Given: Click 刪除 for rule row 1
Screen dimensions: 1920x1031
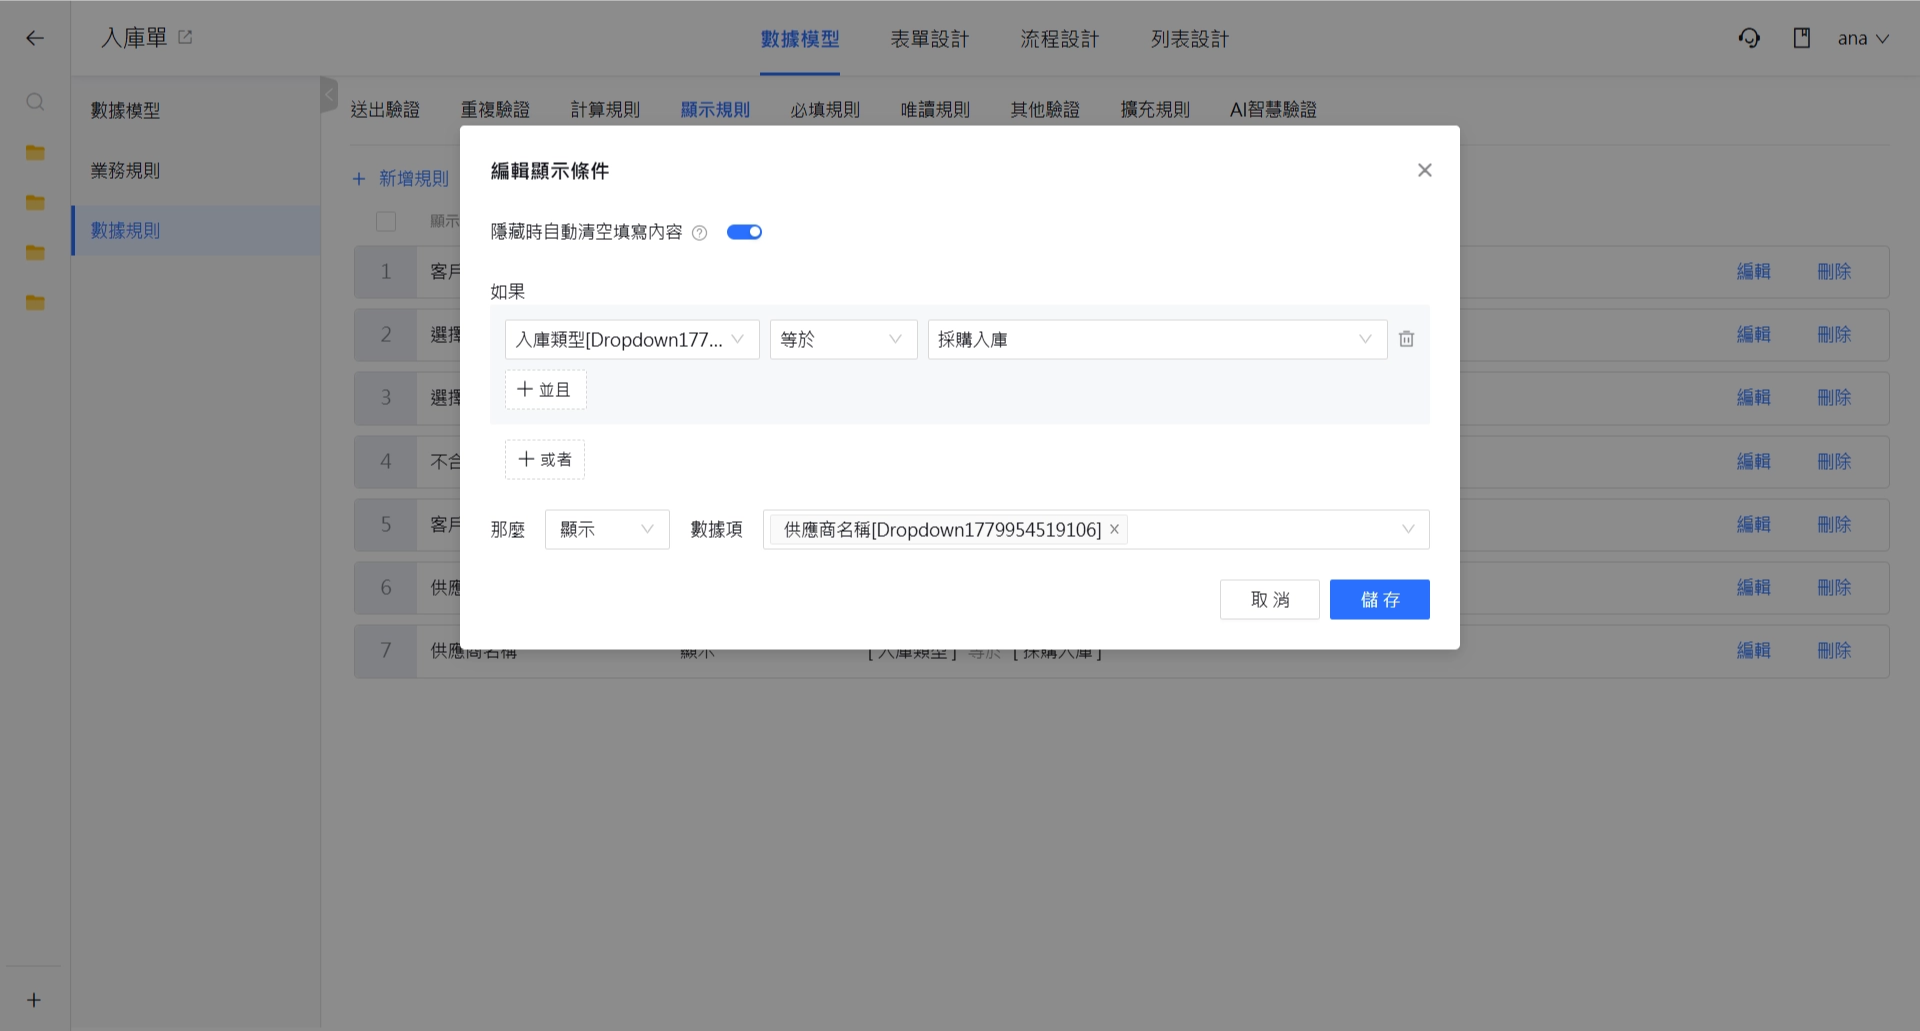Looking at the screenshot, I should 1834,271.
